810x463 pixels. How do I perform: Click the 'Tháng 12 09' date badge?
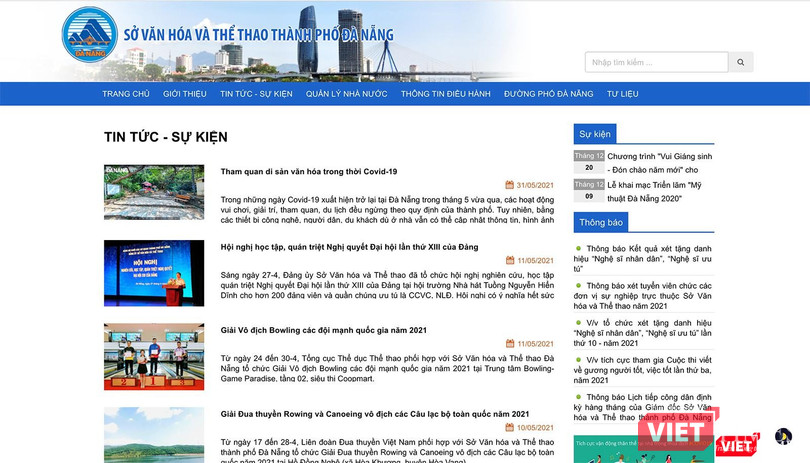589,190
